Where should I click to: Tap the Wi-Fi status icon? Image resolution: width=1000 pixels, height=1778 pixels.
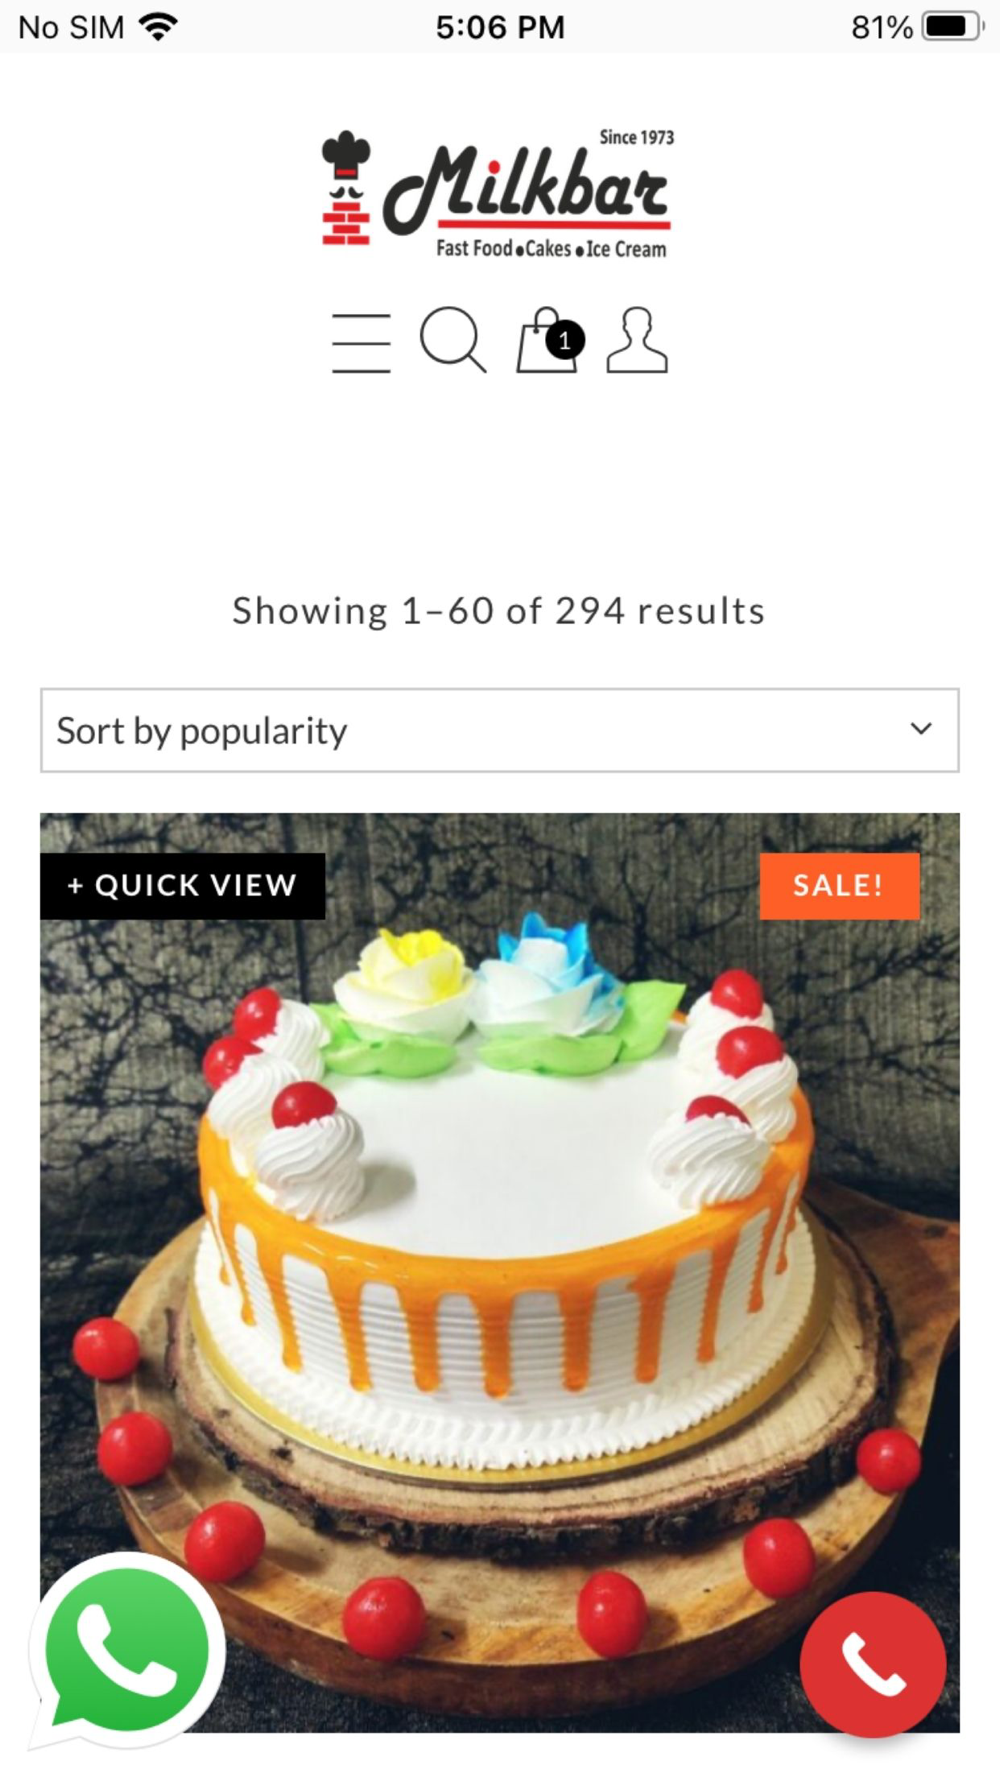click(x=158, y=27)
